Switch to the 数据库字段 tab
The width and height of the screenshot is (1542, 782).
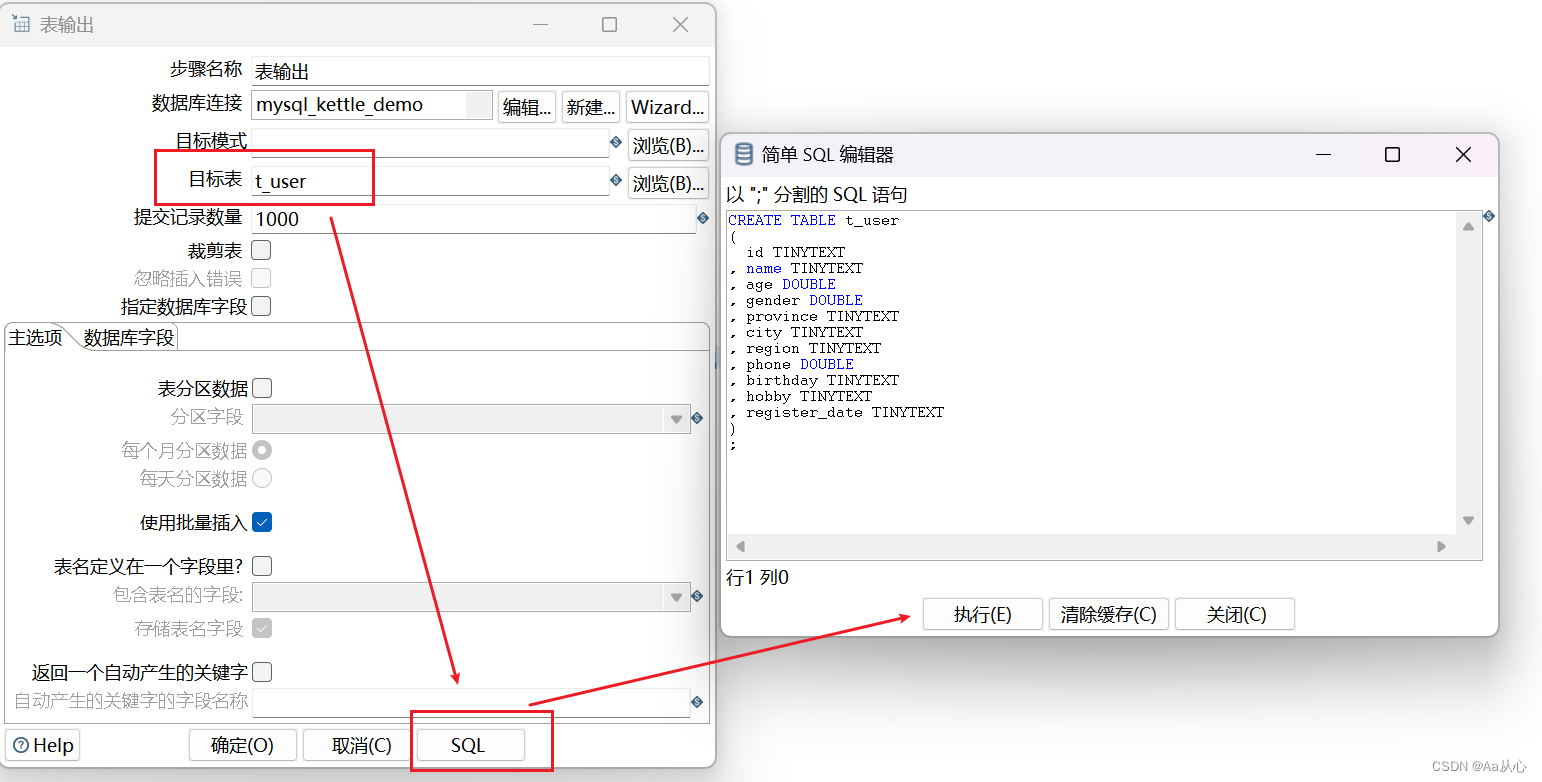128,337
